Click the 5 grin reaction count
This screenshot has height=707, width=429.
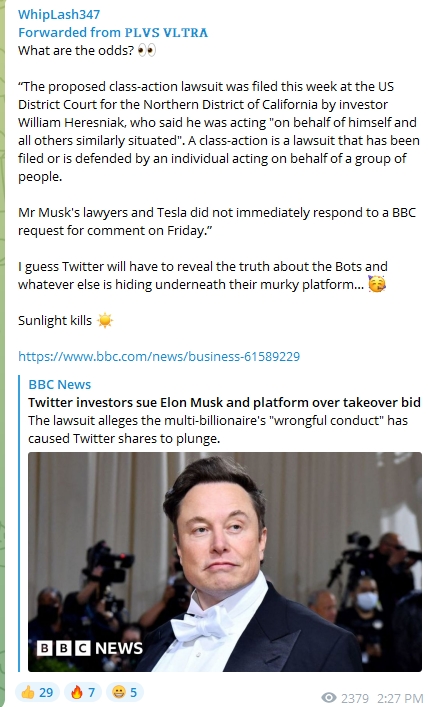coord(134,693)
